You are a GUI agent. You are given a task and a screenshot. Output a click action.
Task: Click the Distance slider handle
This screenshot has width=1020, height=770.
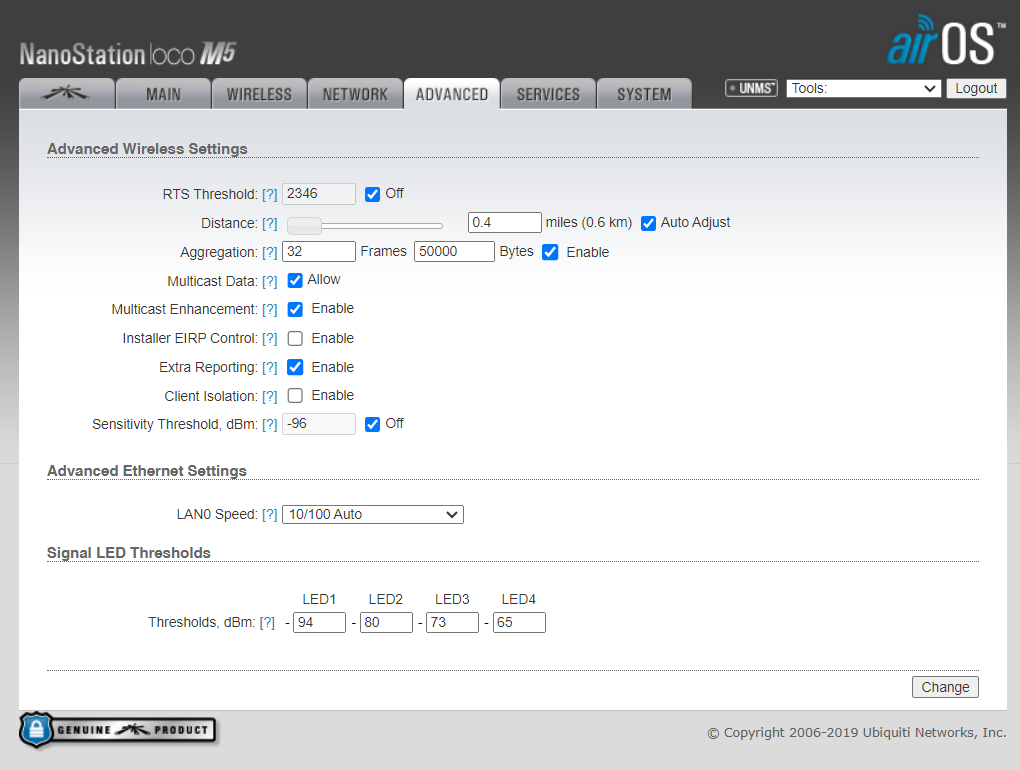pos(304,226)
